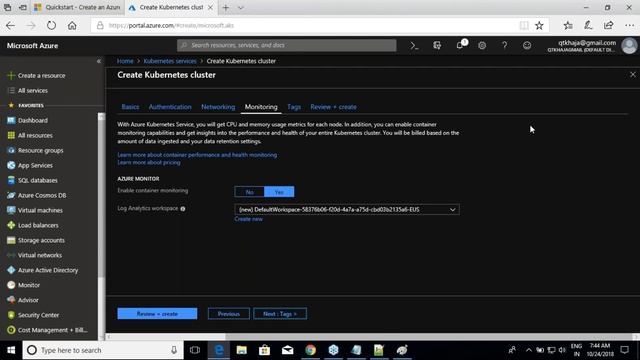Go to Kubernetes services breadcrumb
Viewport: 640px width, 360px height.
tap(170, 61)
